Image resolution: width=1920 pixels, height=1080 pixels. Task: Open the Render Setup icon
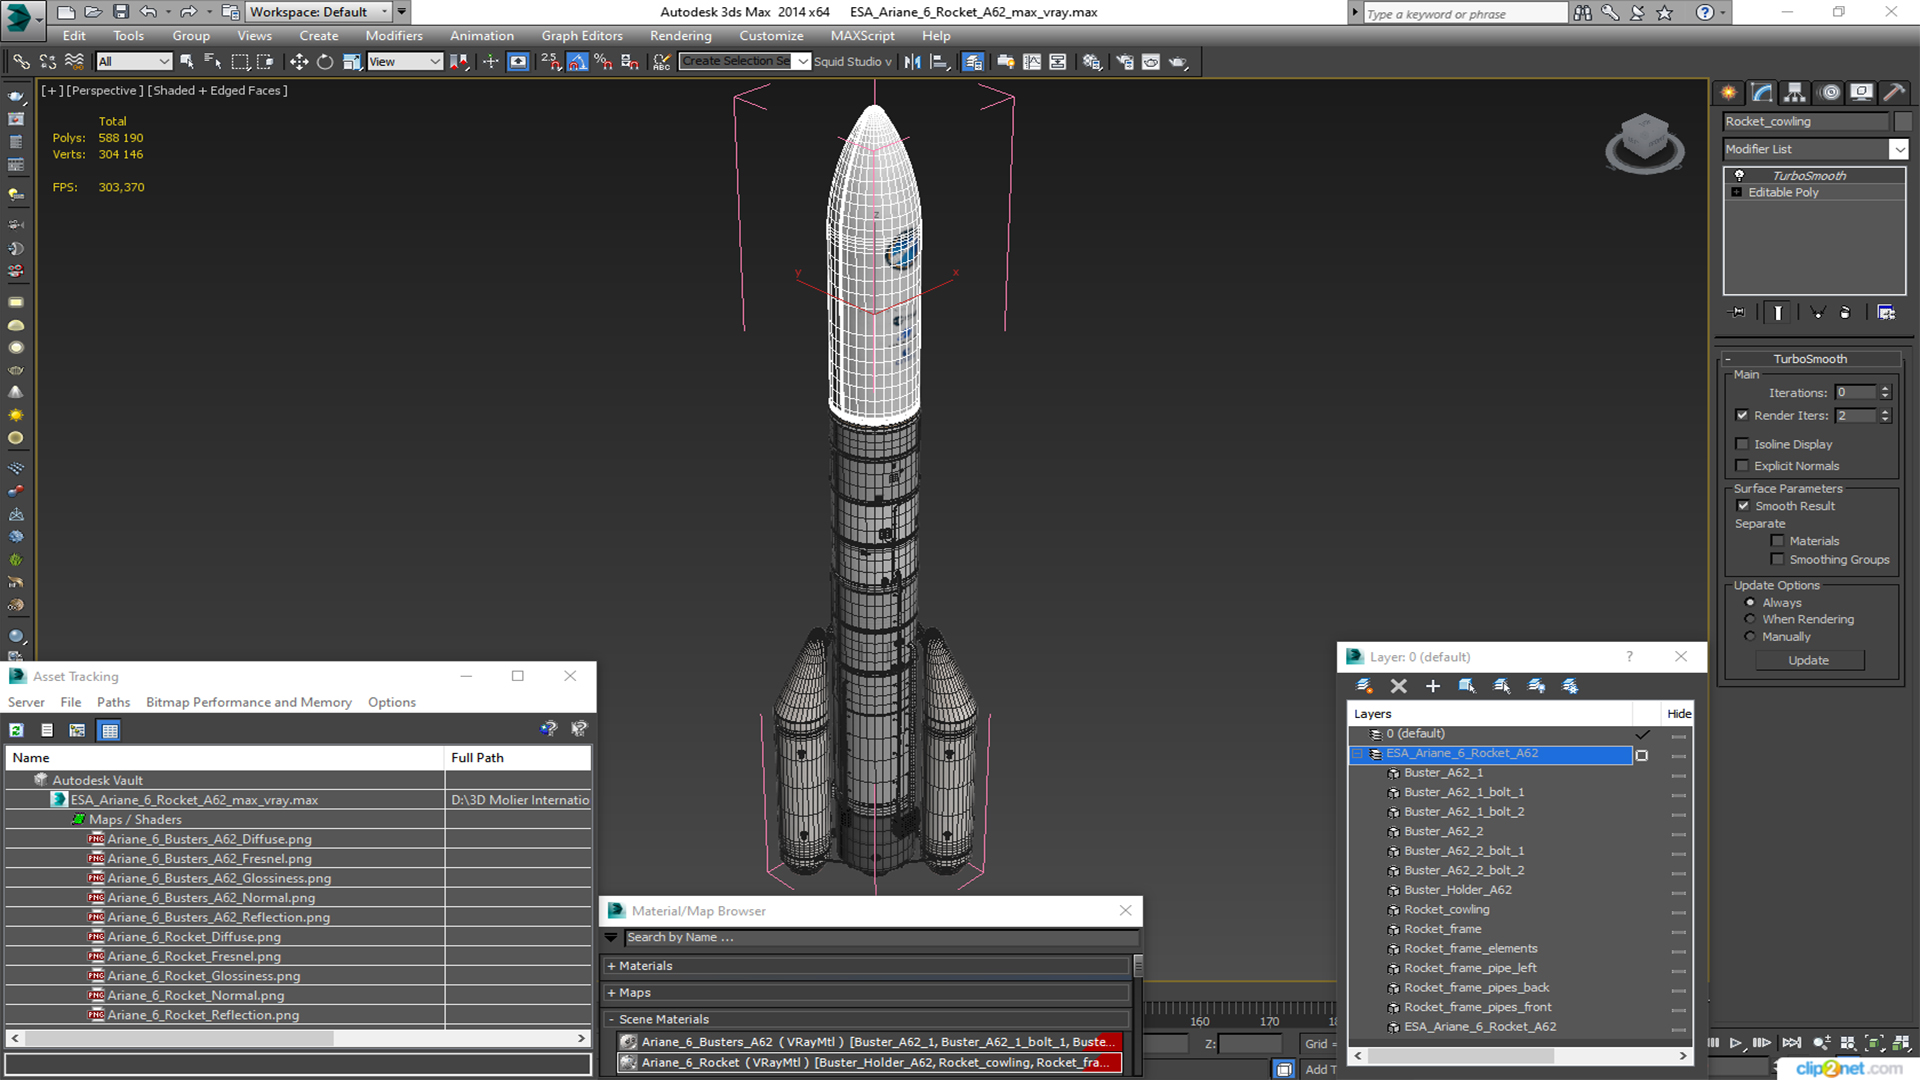click(x=1125, y=62)
